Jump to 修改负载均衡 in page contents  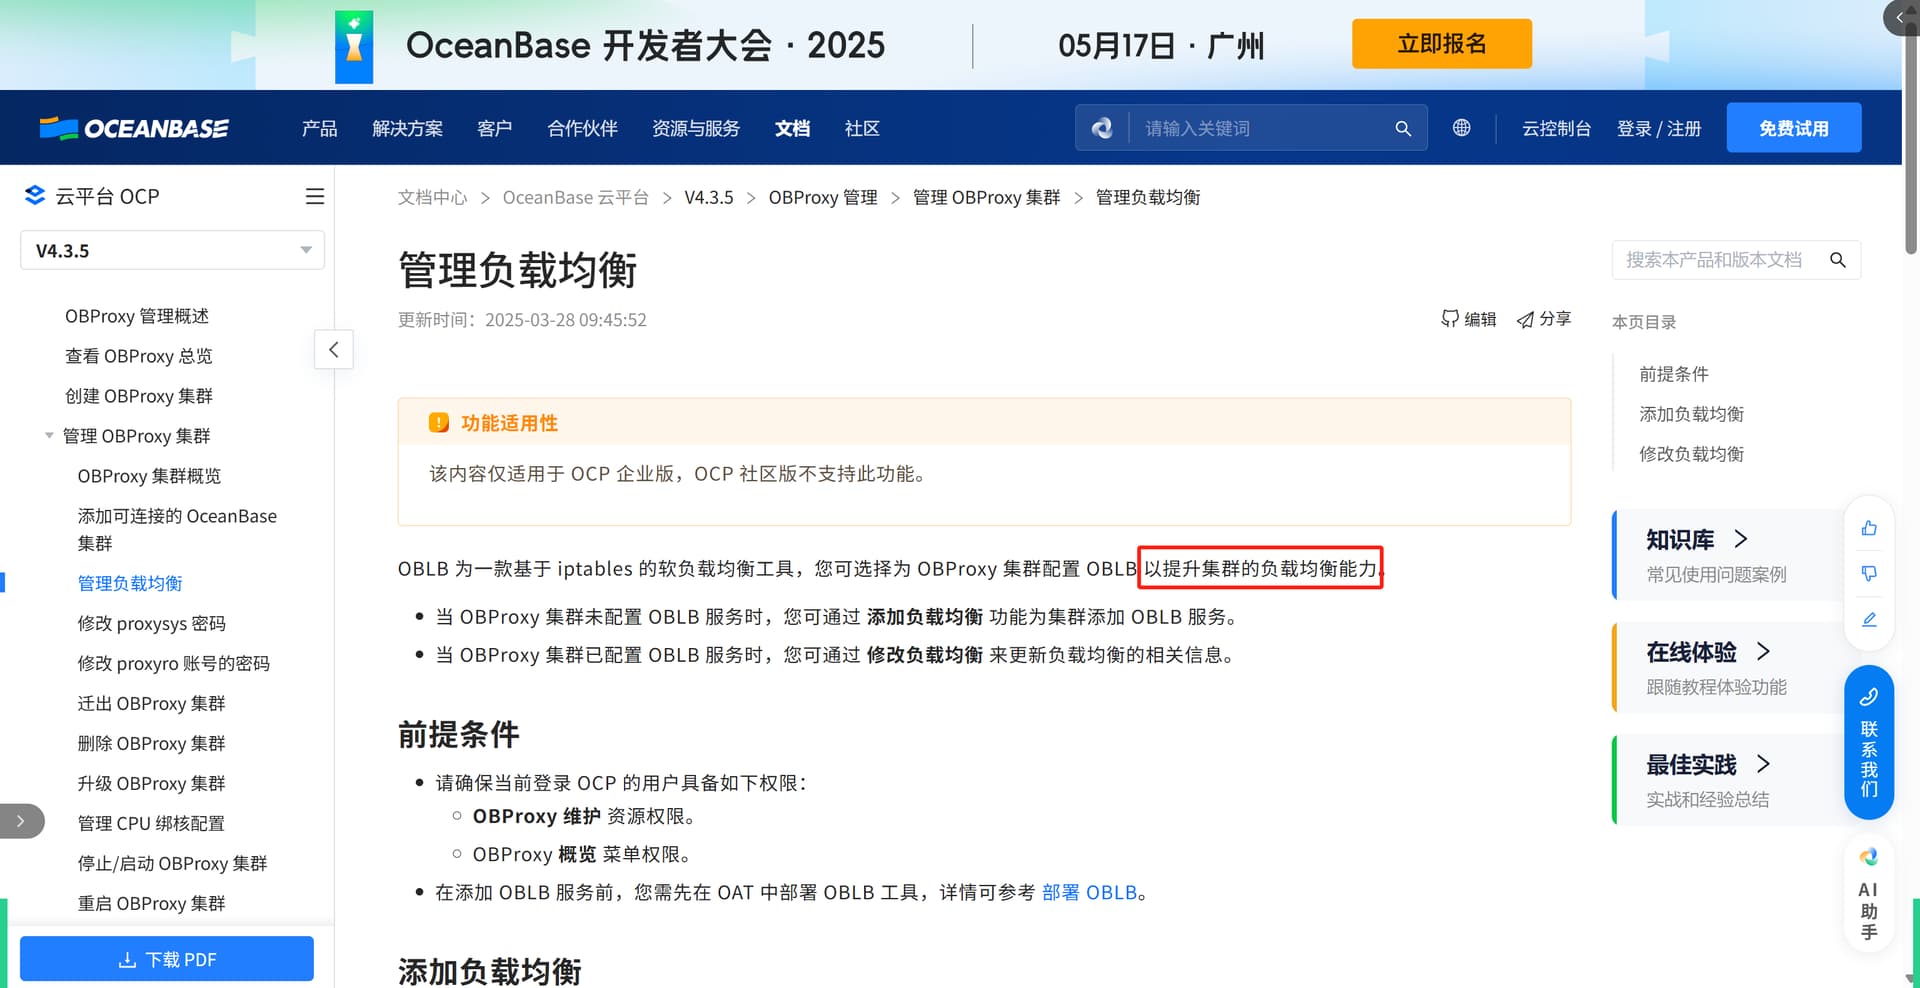pyautogui.click(x=1691, y=454)
